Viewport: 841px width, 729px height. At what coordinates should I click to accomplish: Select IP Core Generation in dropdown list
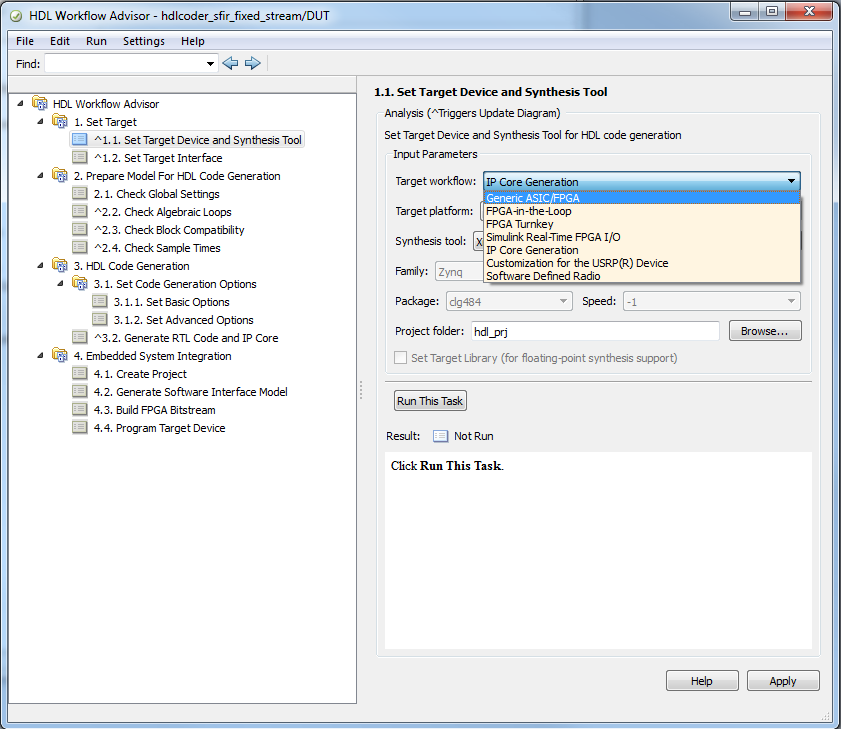(641, 250)
